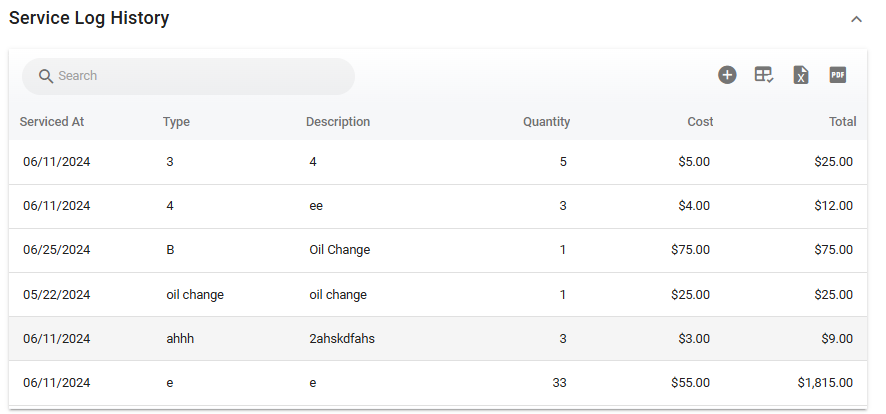Screen dimensions: 886x414
Task: Collapse the Service Log History section
Action: (856, 19)
